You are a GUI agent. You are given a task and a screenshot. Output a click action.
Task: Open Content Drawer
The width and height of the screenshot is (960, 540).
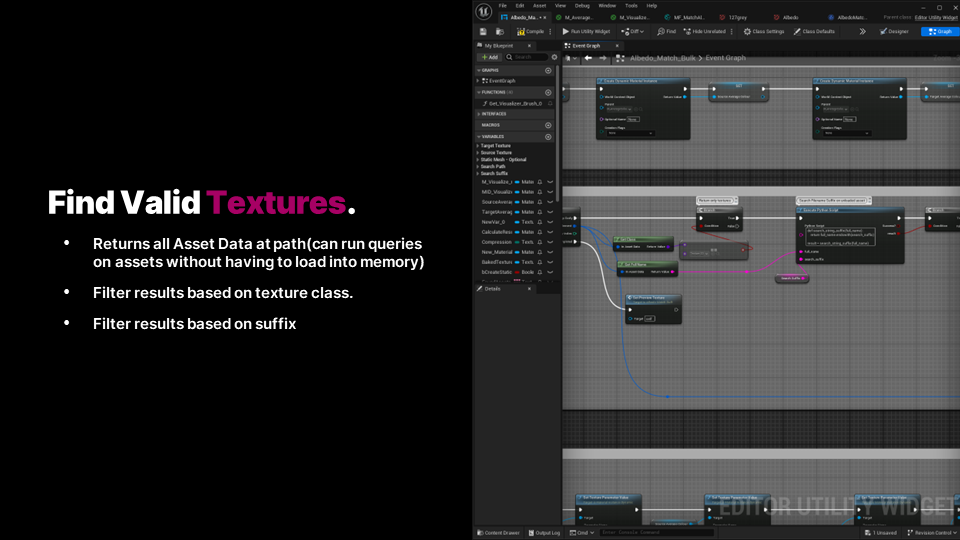498,533
